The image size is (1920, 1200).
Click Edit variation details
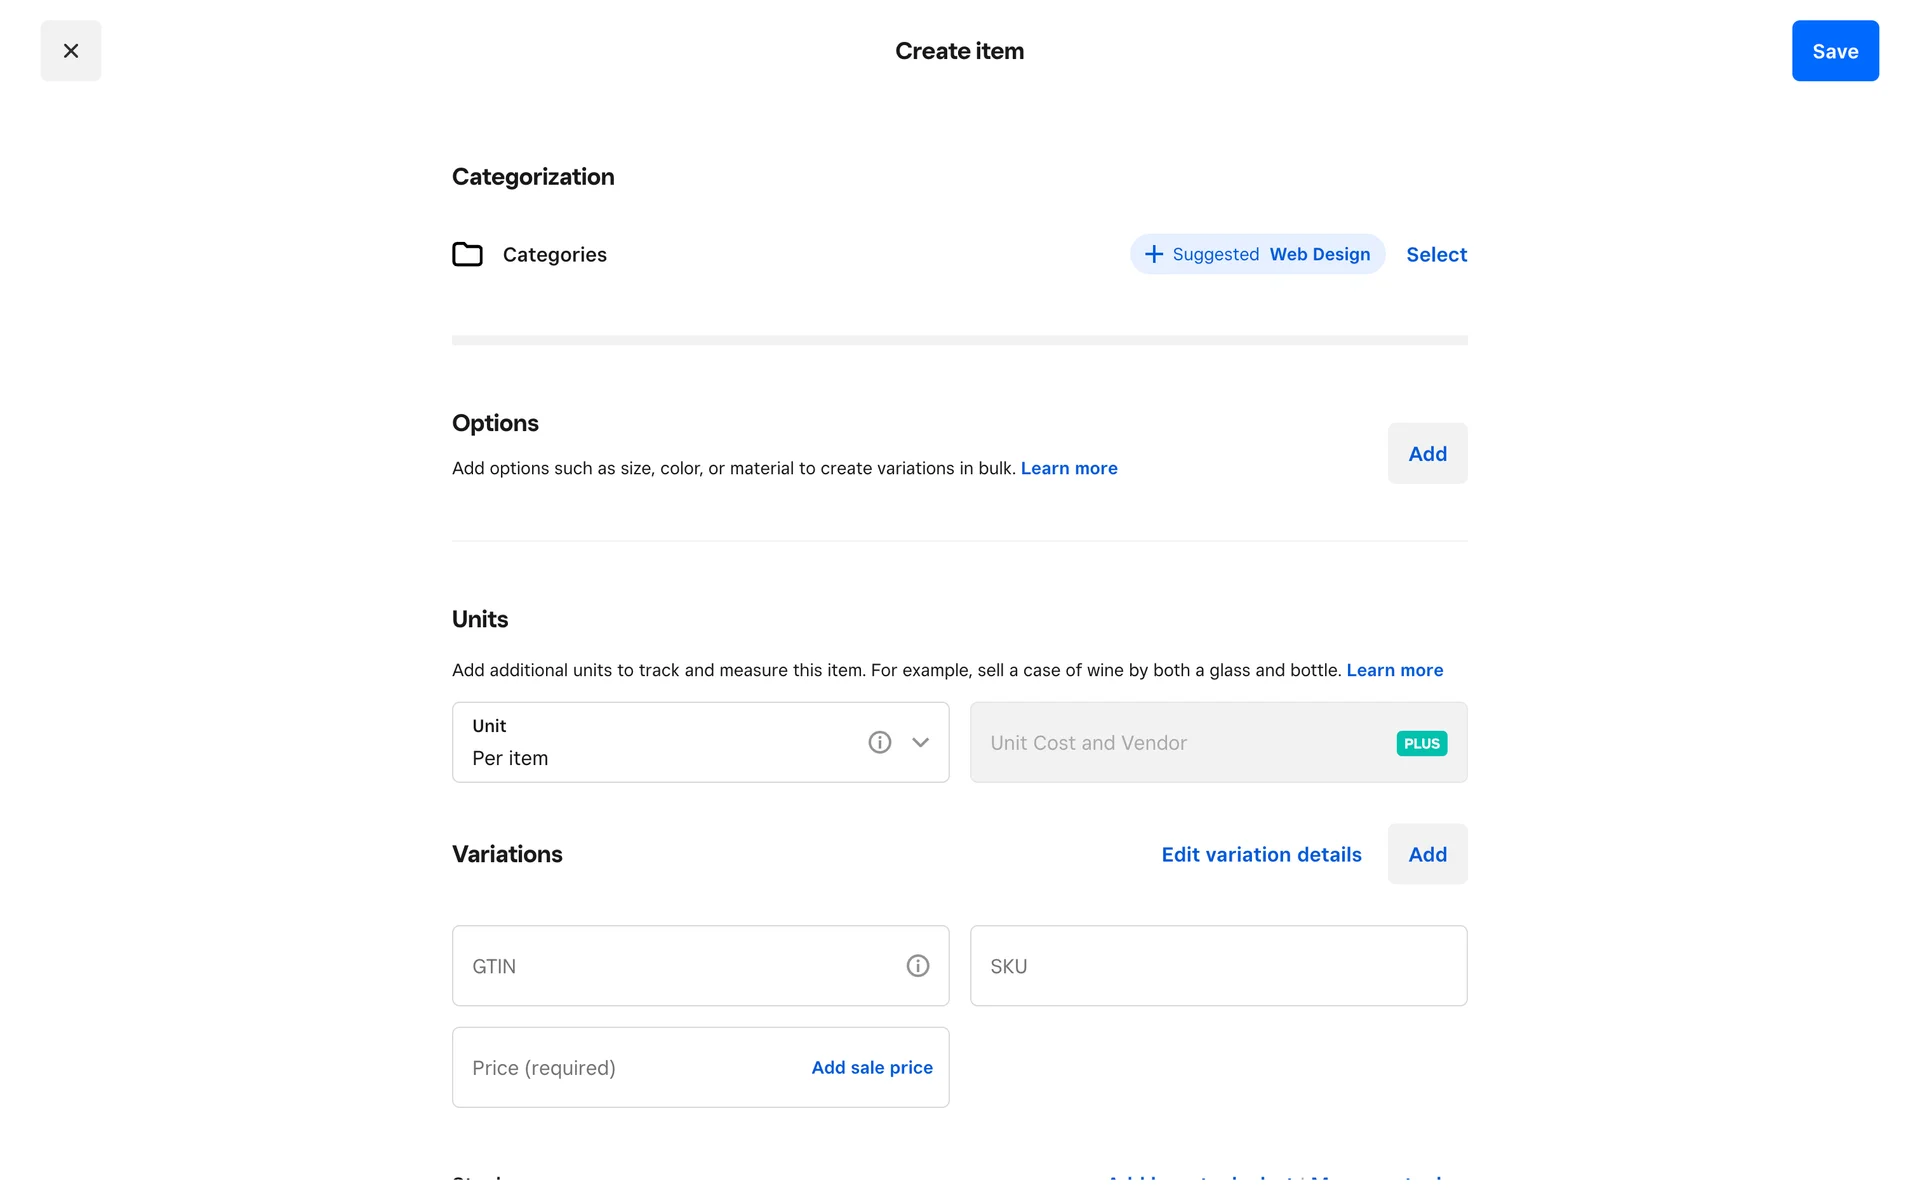[1261, 854]
